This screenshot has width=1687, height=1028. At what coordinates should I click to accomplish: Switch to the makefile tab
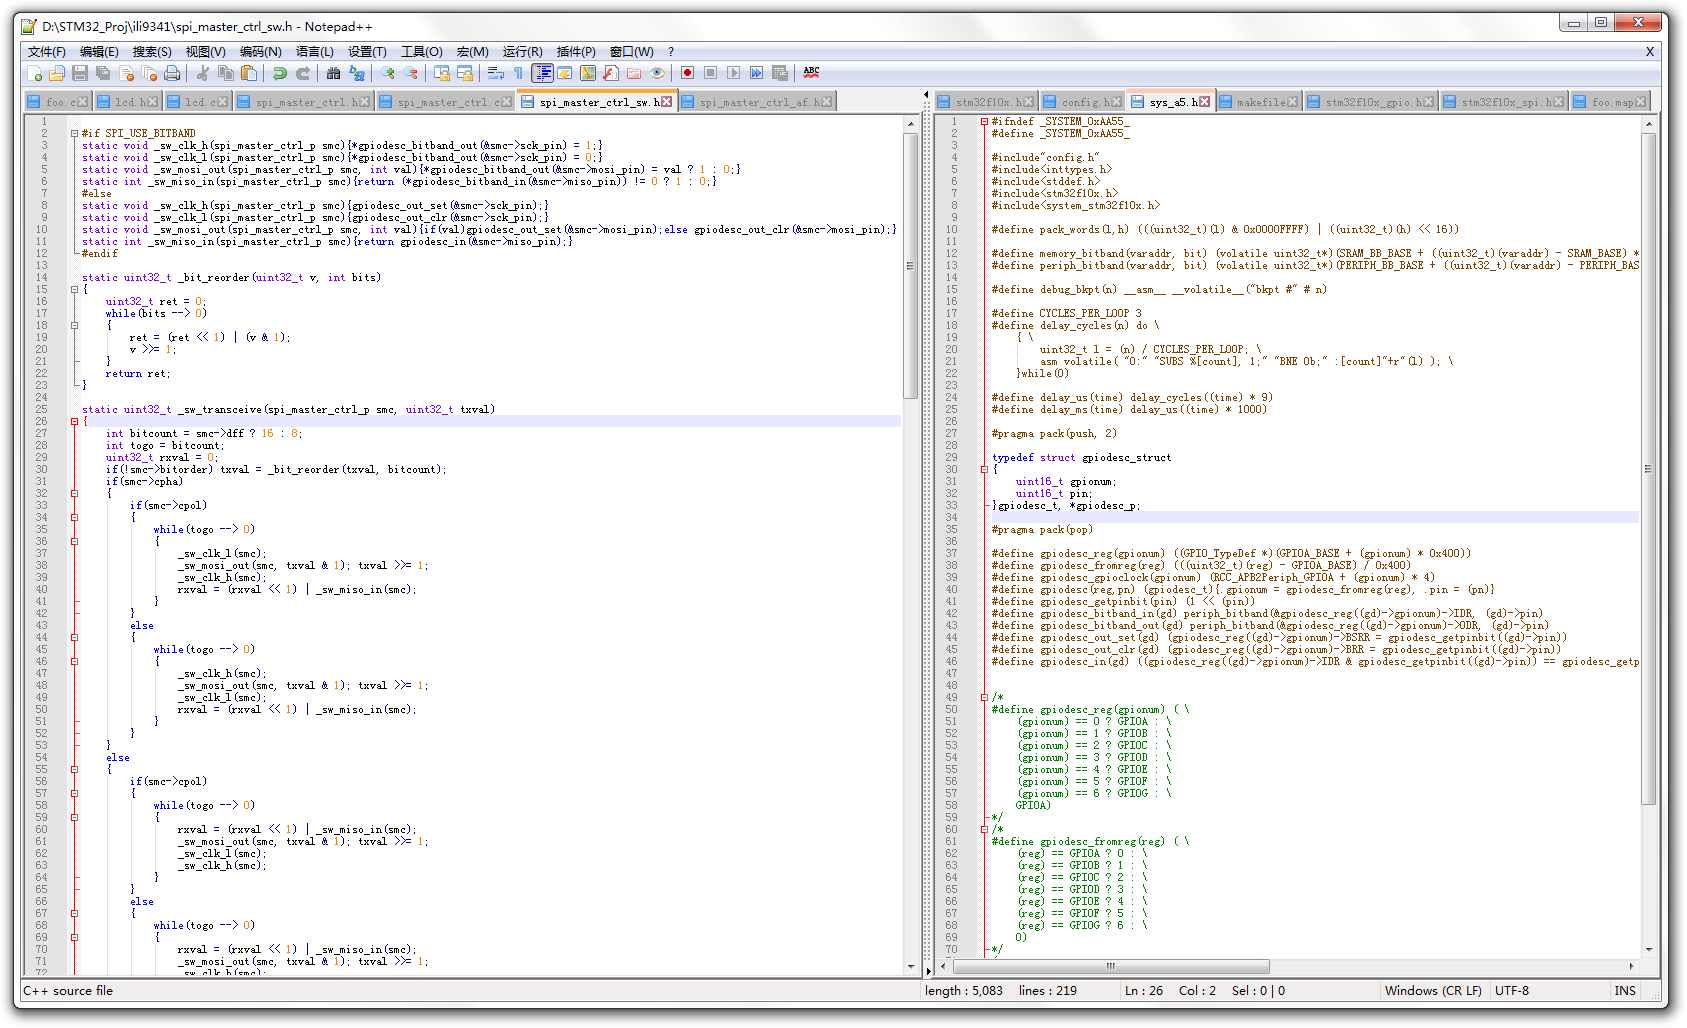pos(1260,102)
